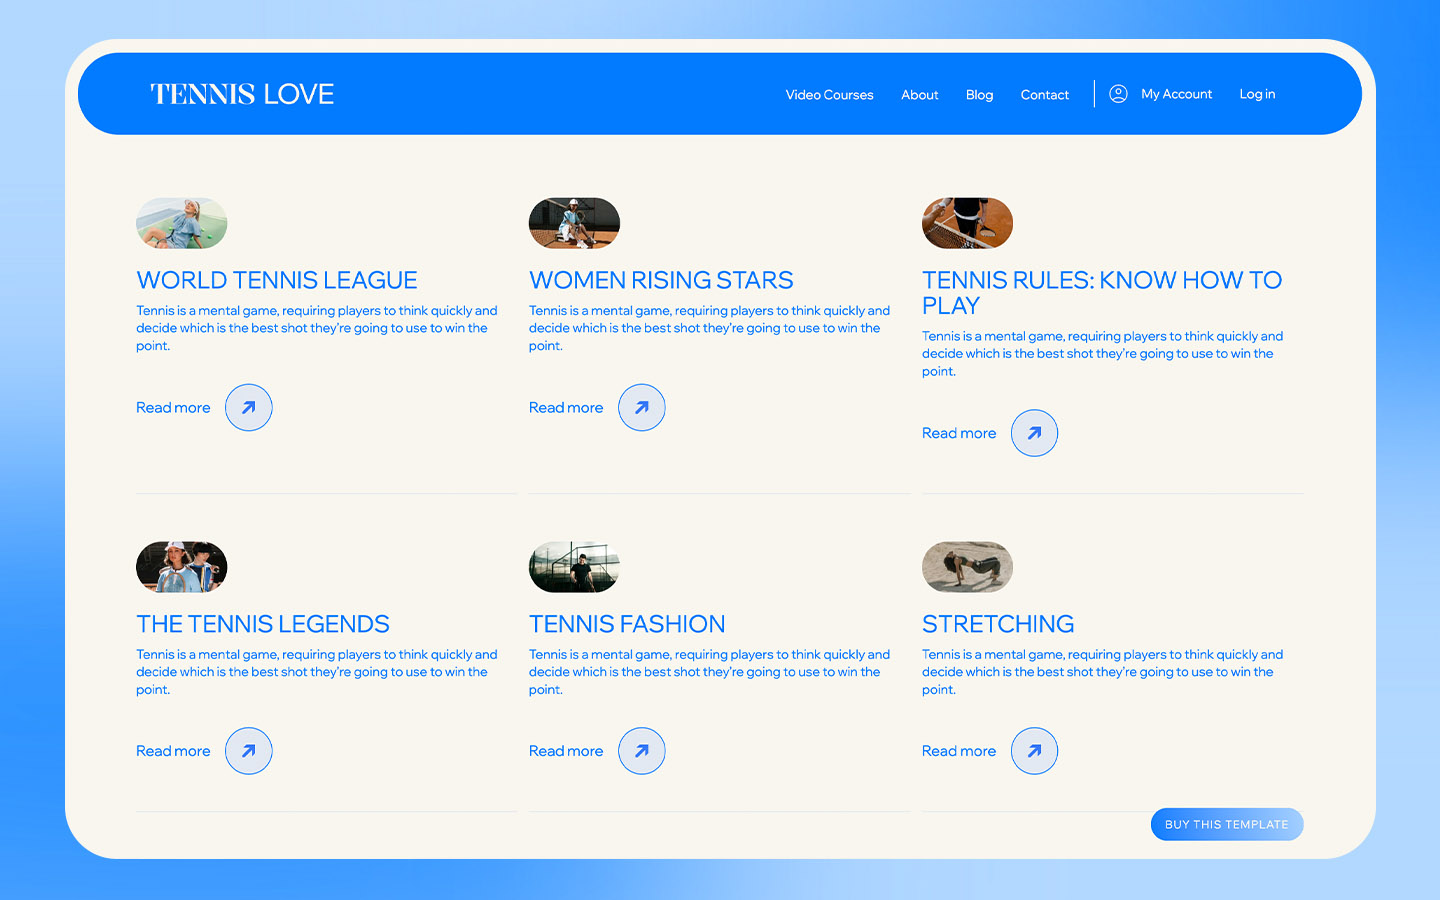Viewport: 1440px width, 900px height.
Task: Click the Log in button
Action: tap(1257, 93)
